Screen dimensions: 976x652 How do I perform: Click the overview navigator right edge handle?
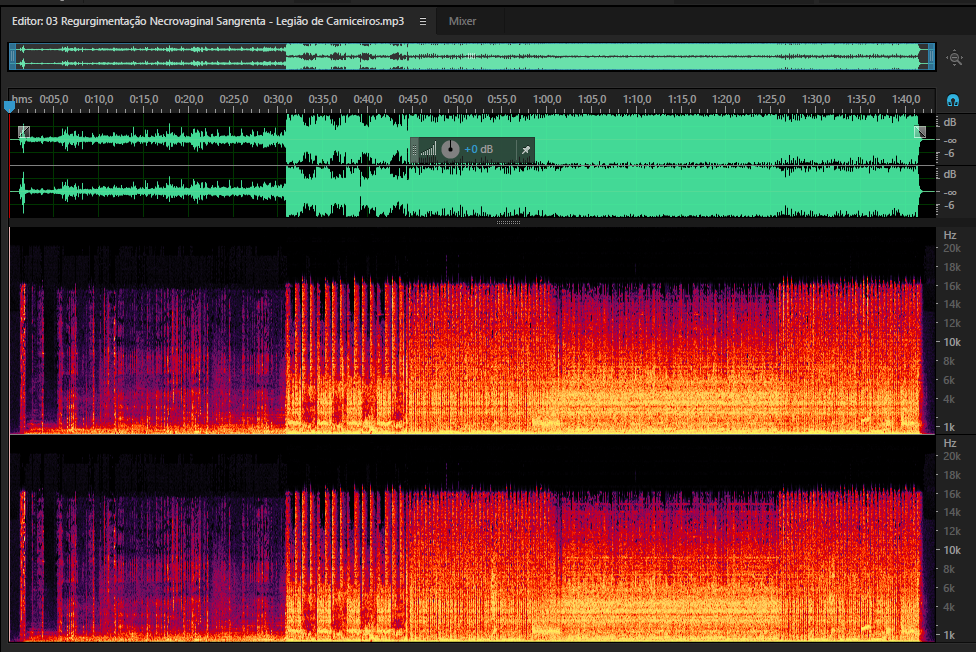click(x=932, y=57)
